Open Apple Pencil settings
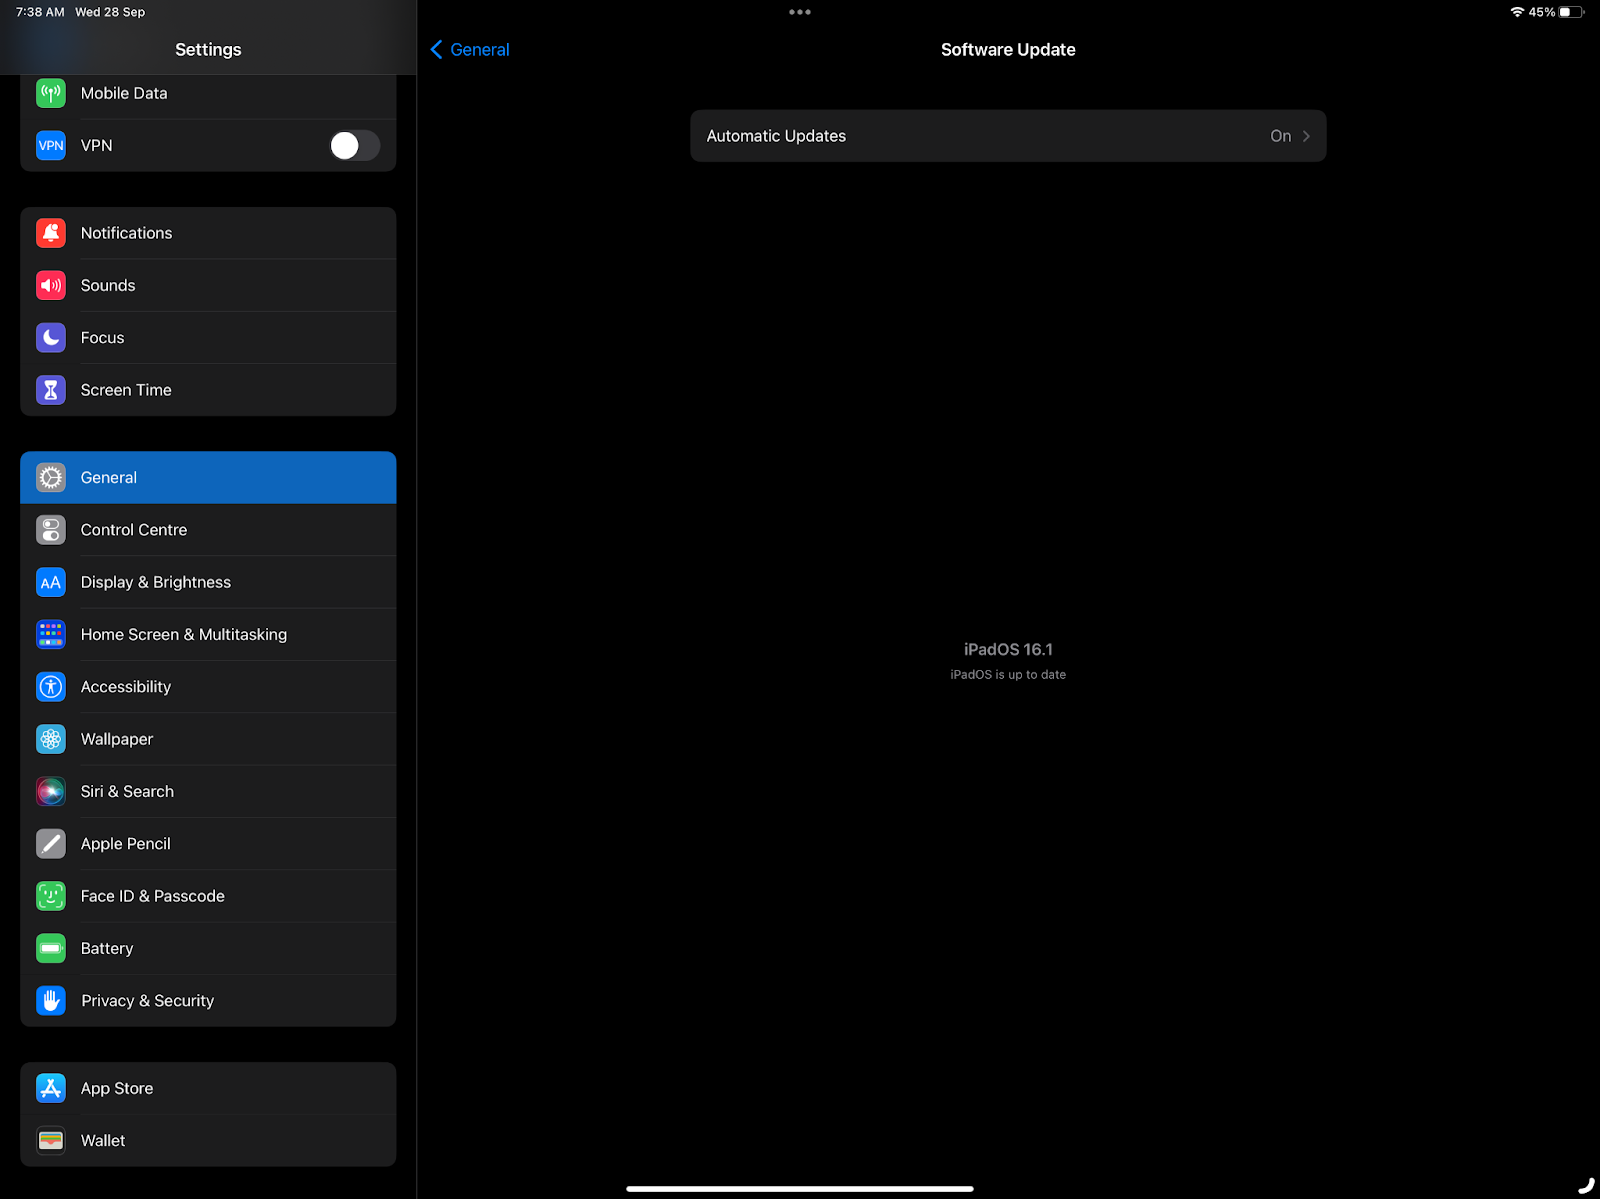 [208, 844]
